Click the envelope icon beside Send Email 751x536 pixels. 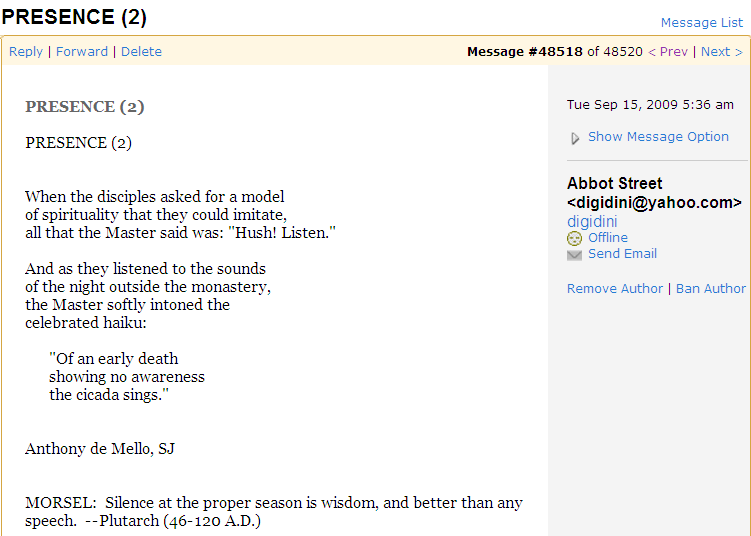point(574,255)
